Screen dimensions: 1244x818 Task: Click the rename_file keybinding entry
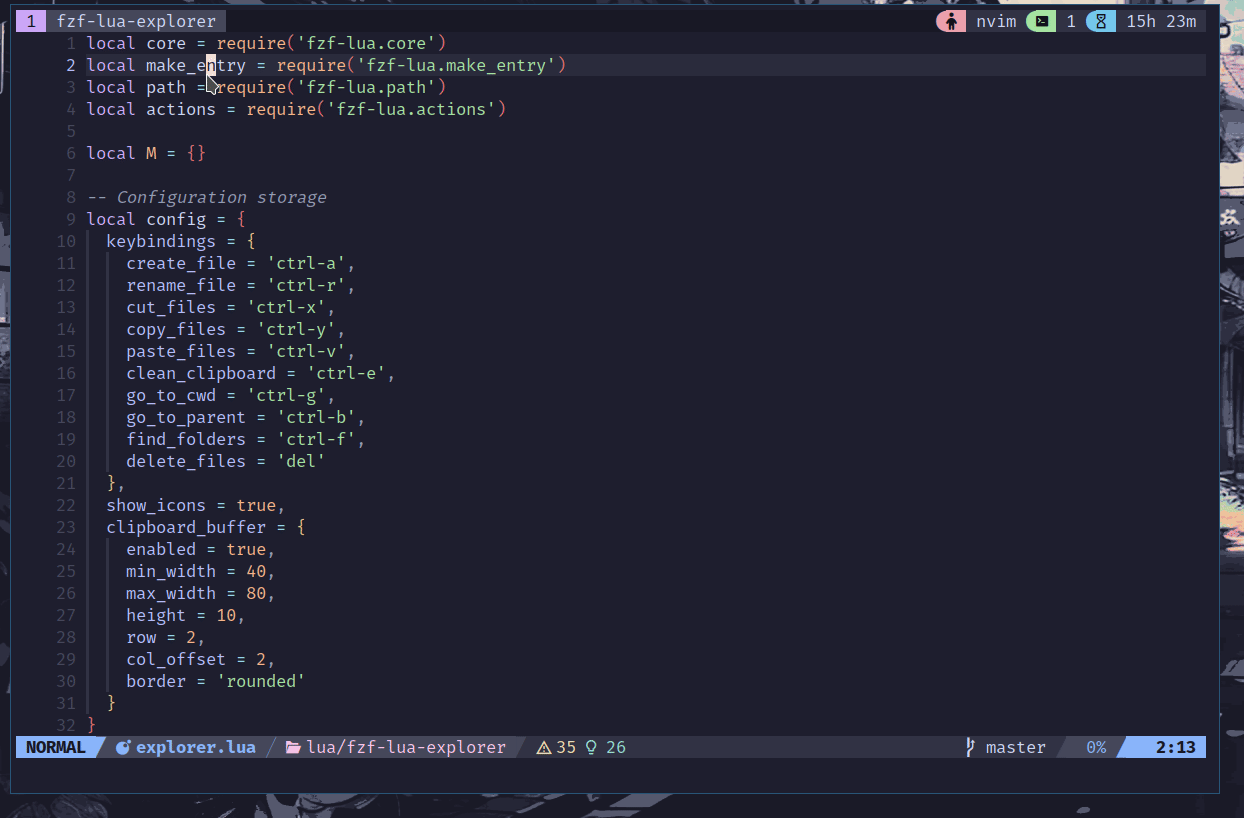point(241,285)
